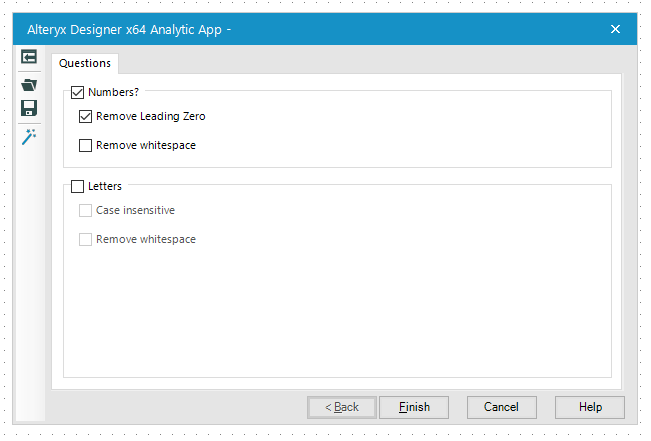651x441 pixels.
Task: Uncheck Remove Leading Zero
Action: point(86,116)
